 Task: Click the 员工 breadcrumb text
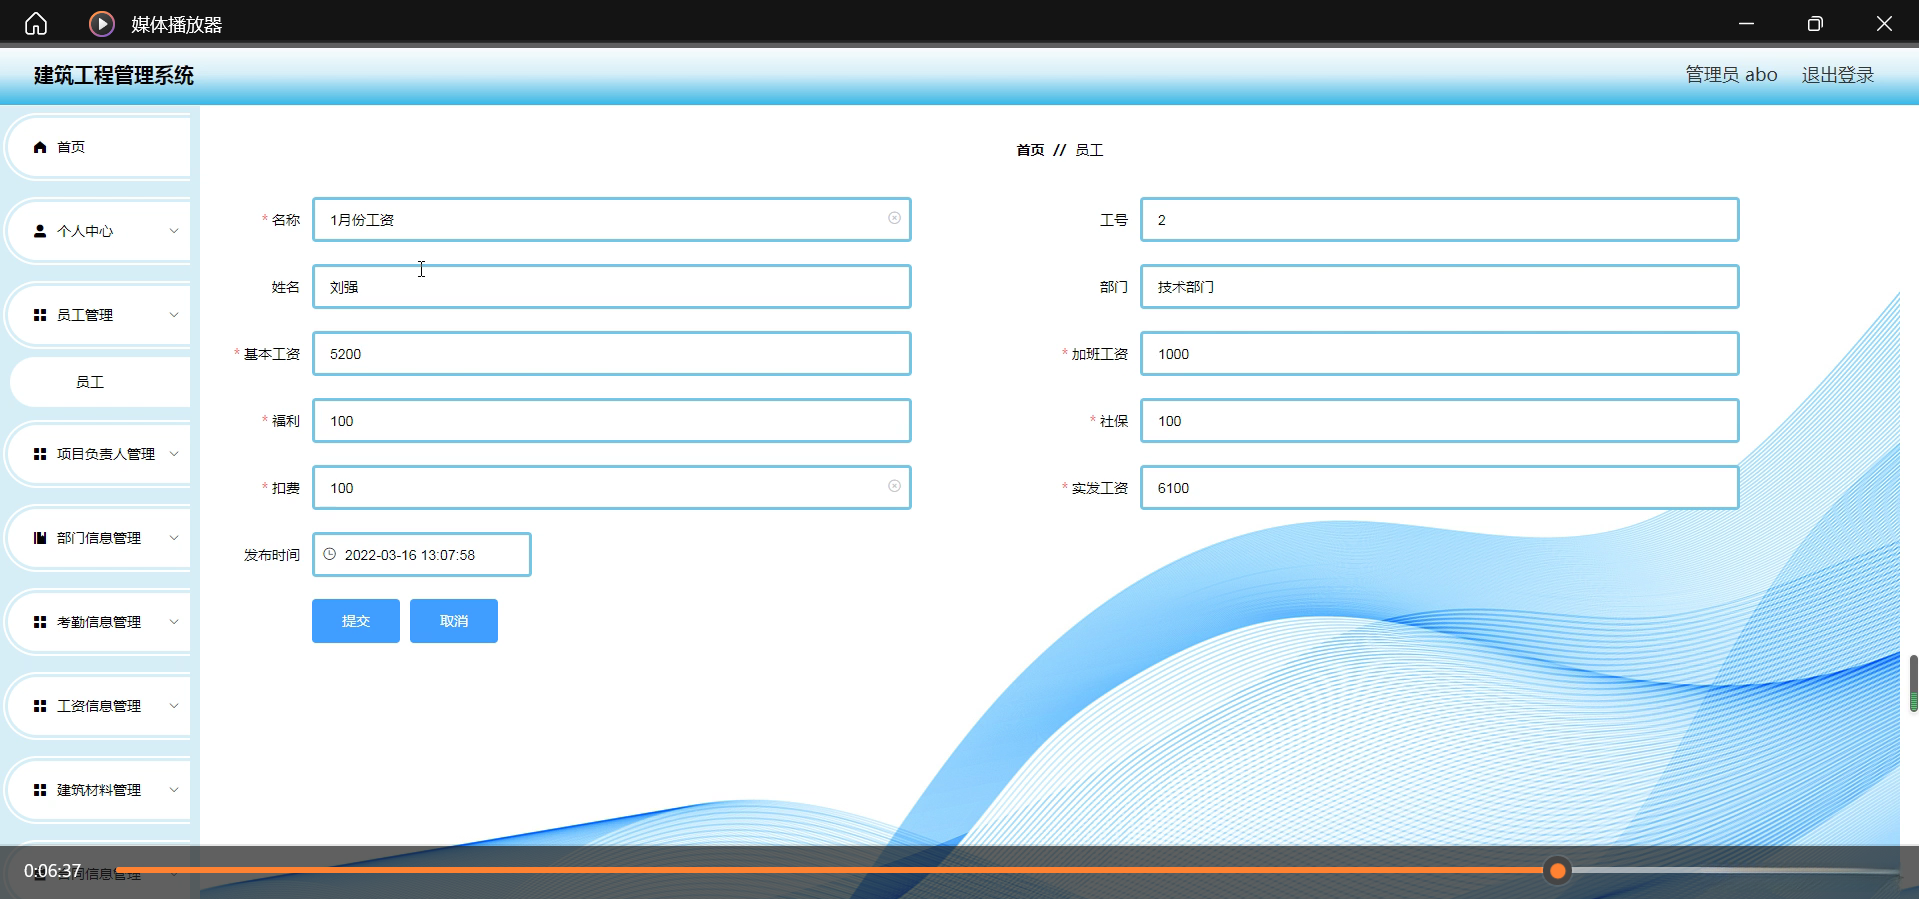pos(1089,150)
